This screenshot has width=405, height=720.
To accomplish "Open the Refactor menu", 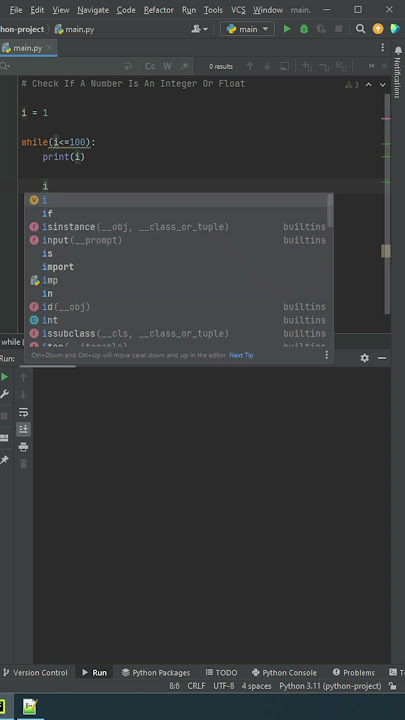I will (158, 10).
